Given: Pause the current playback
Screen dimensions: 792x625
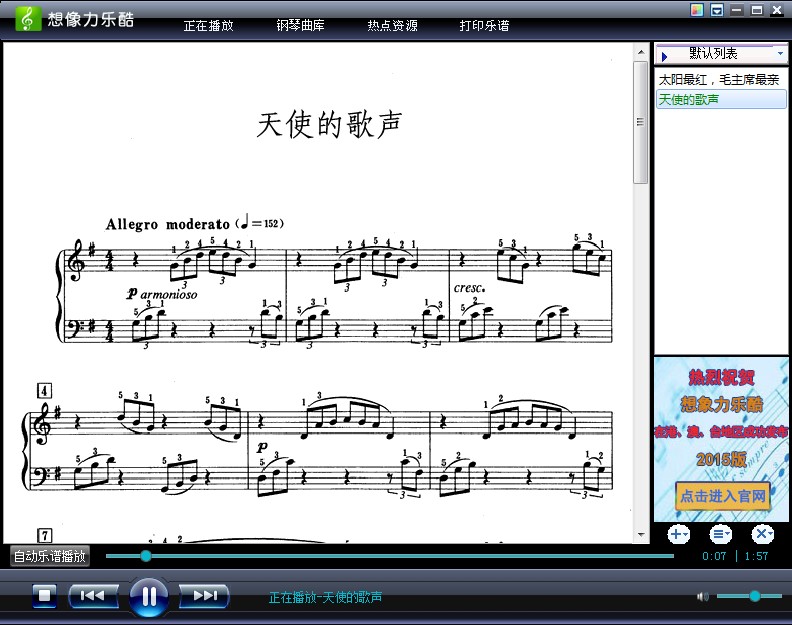Looking at the screenshot, I should click(x=149, y=597).
